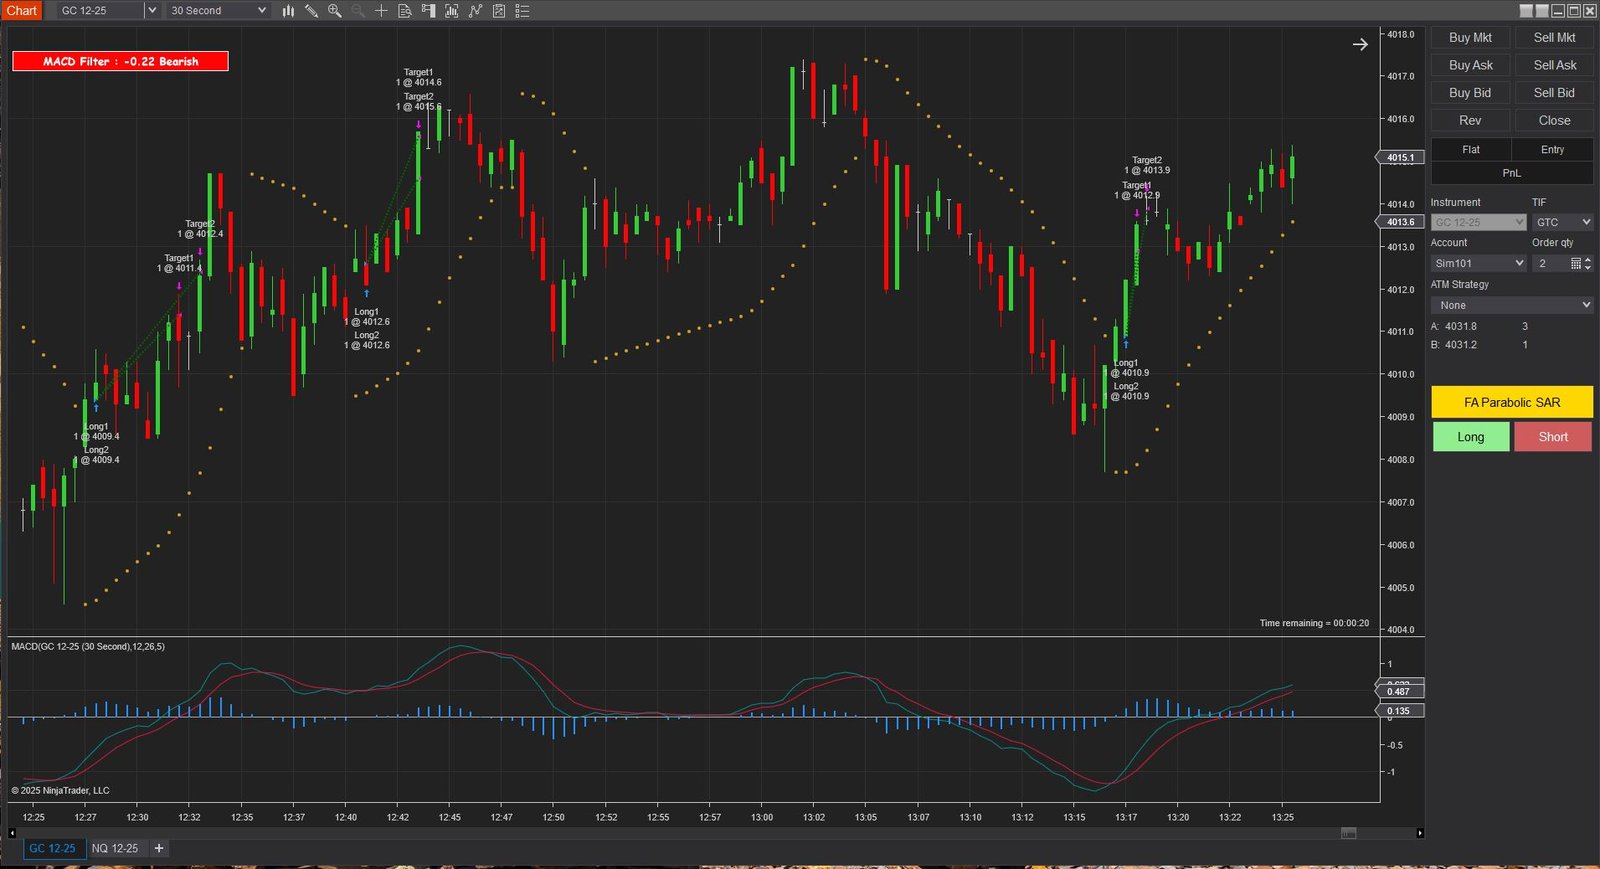Click the Long1 1 @ 4009.4 label
Viewport: 1600px width, 869px height.
pos(96,431)
